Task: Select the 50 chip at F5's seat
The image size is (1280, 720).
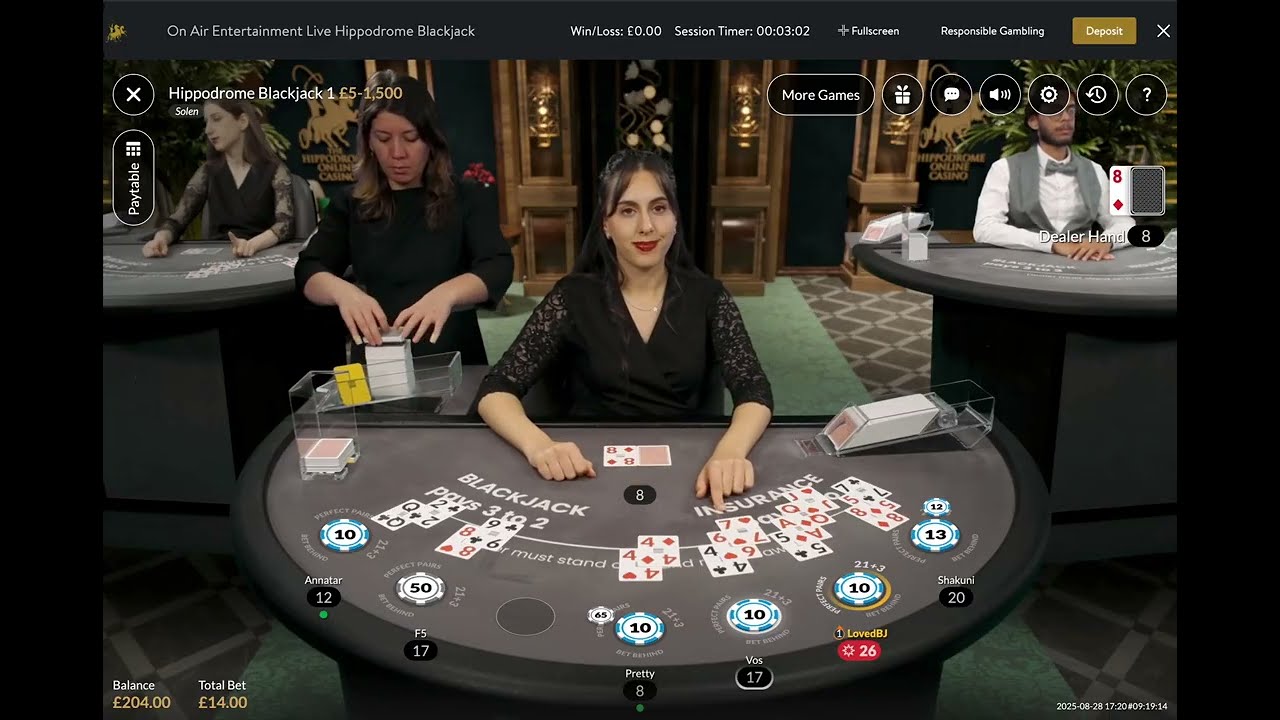Action: pos(421,588)
